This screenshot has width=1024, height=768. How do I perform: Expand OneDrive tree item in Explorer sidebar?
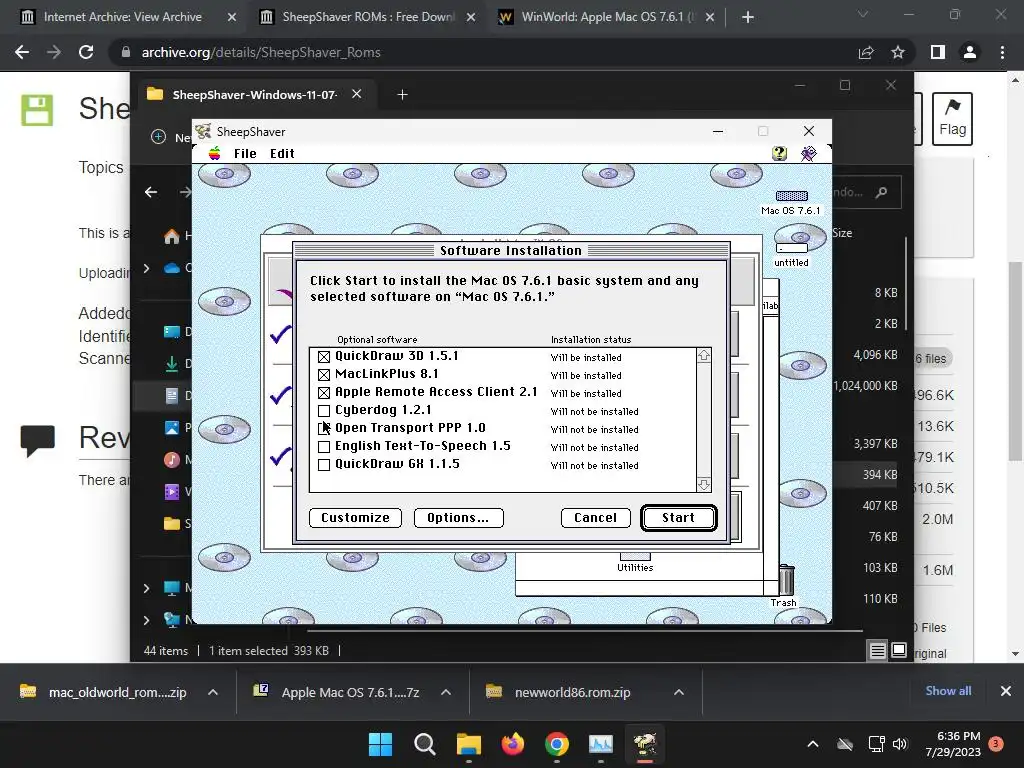(x=146, y=268)
